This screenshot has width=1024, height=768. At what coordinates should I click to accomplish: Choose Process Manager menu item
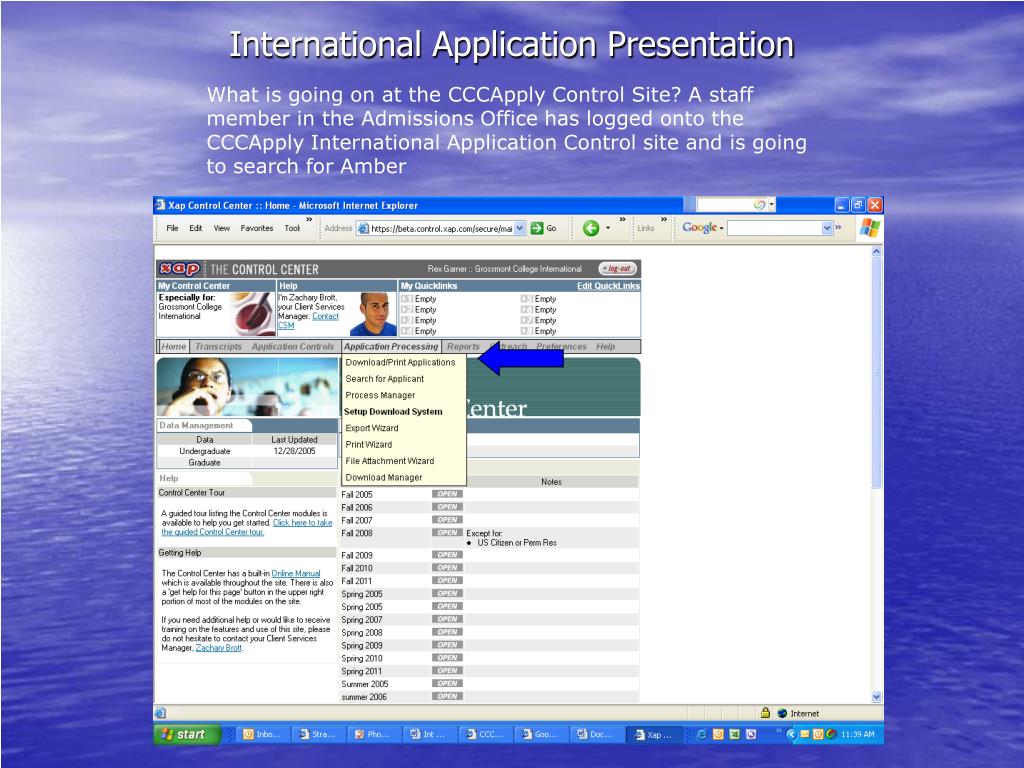tap(380, 394)
